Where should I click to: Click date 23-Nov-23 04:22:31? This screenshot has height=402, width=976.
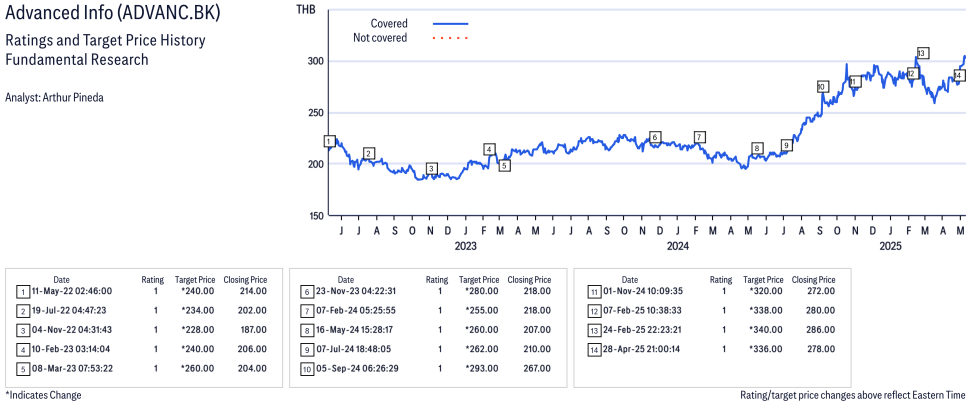pos(356,291)
